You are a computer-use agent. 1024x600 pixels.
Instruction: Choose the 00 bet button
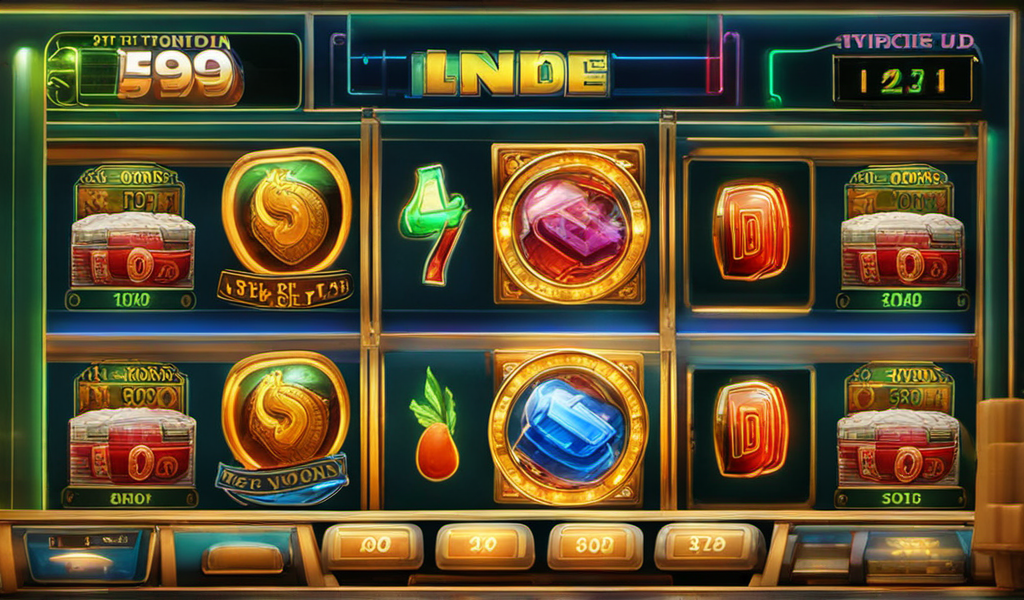(372, 546)
